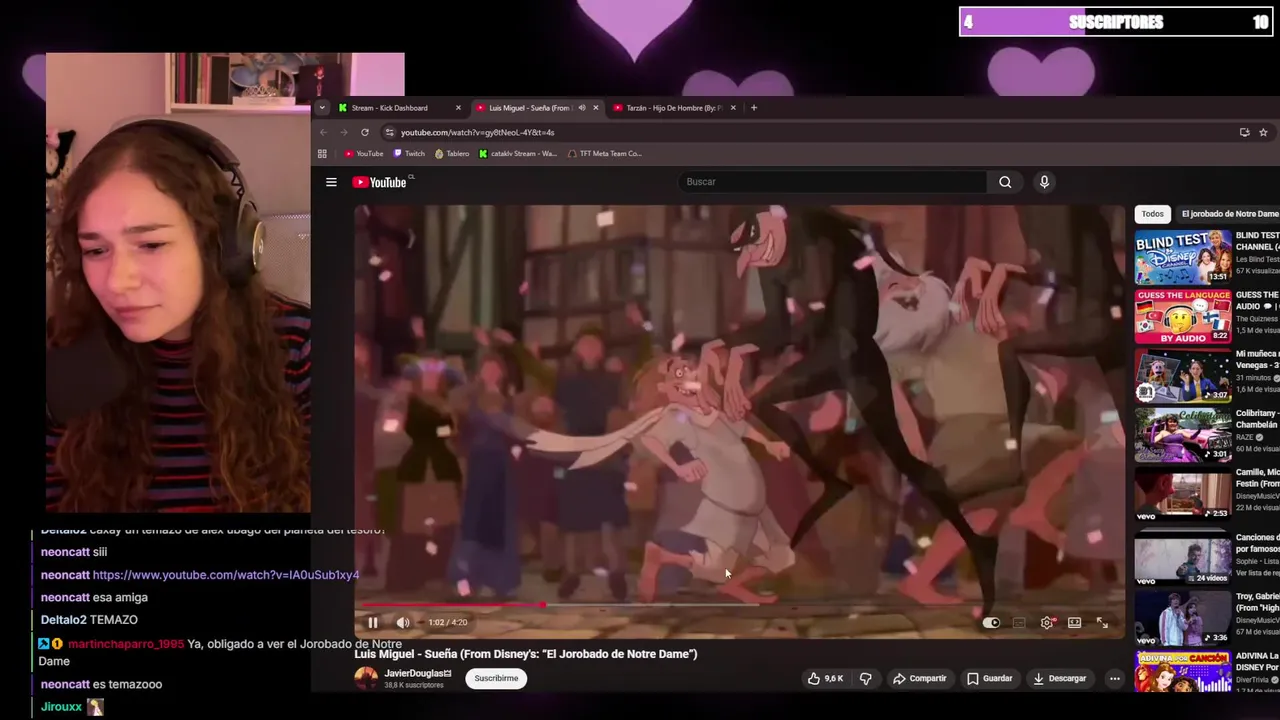1280x720 pixels.
Task: Close the Tarzán tab
Action: 733,108
